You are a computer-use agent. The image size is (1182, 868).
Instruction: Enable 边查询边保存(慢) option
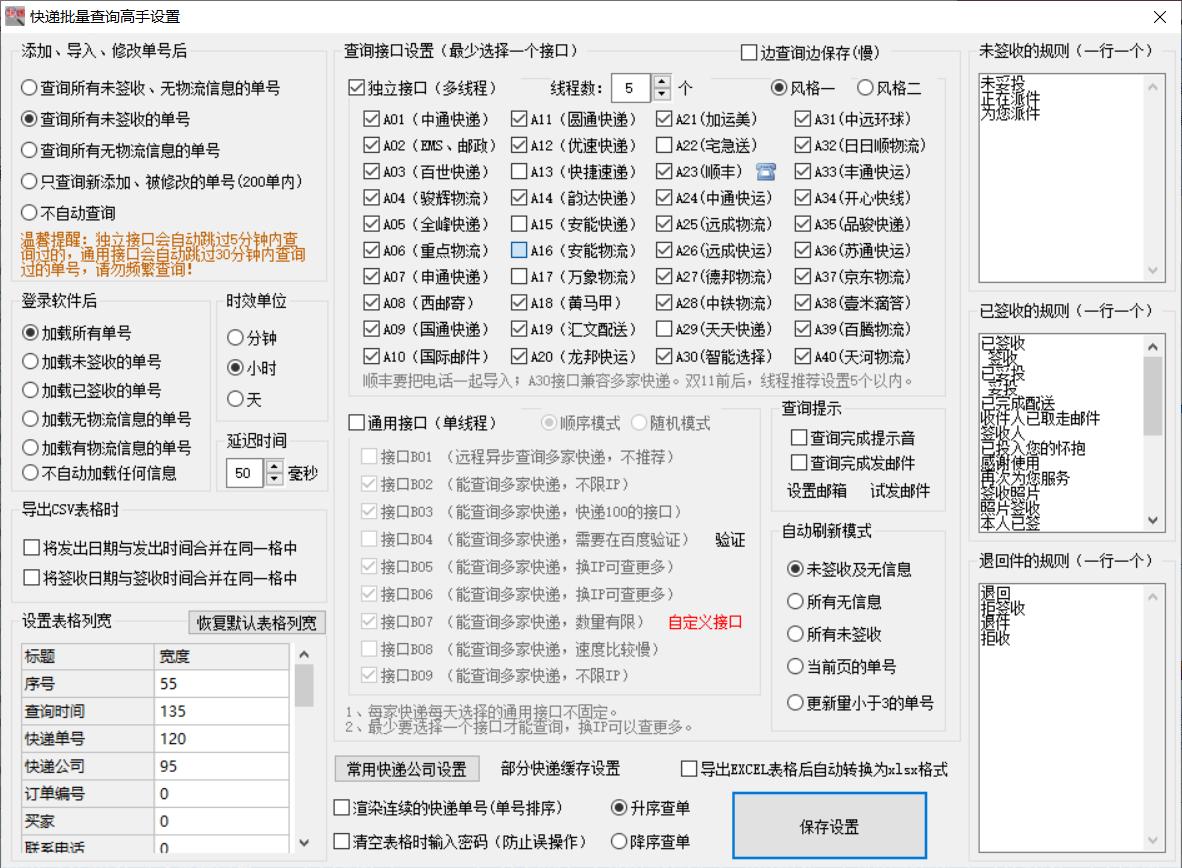coord(747,52)
